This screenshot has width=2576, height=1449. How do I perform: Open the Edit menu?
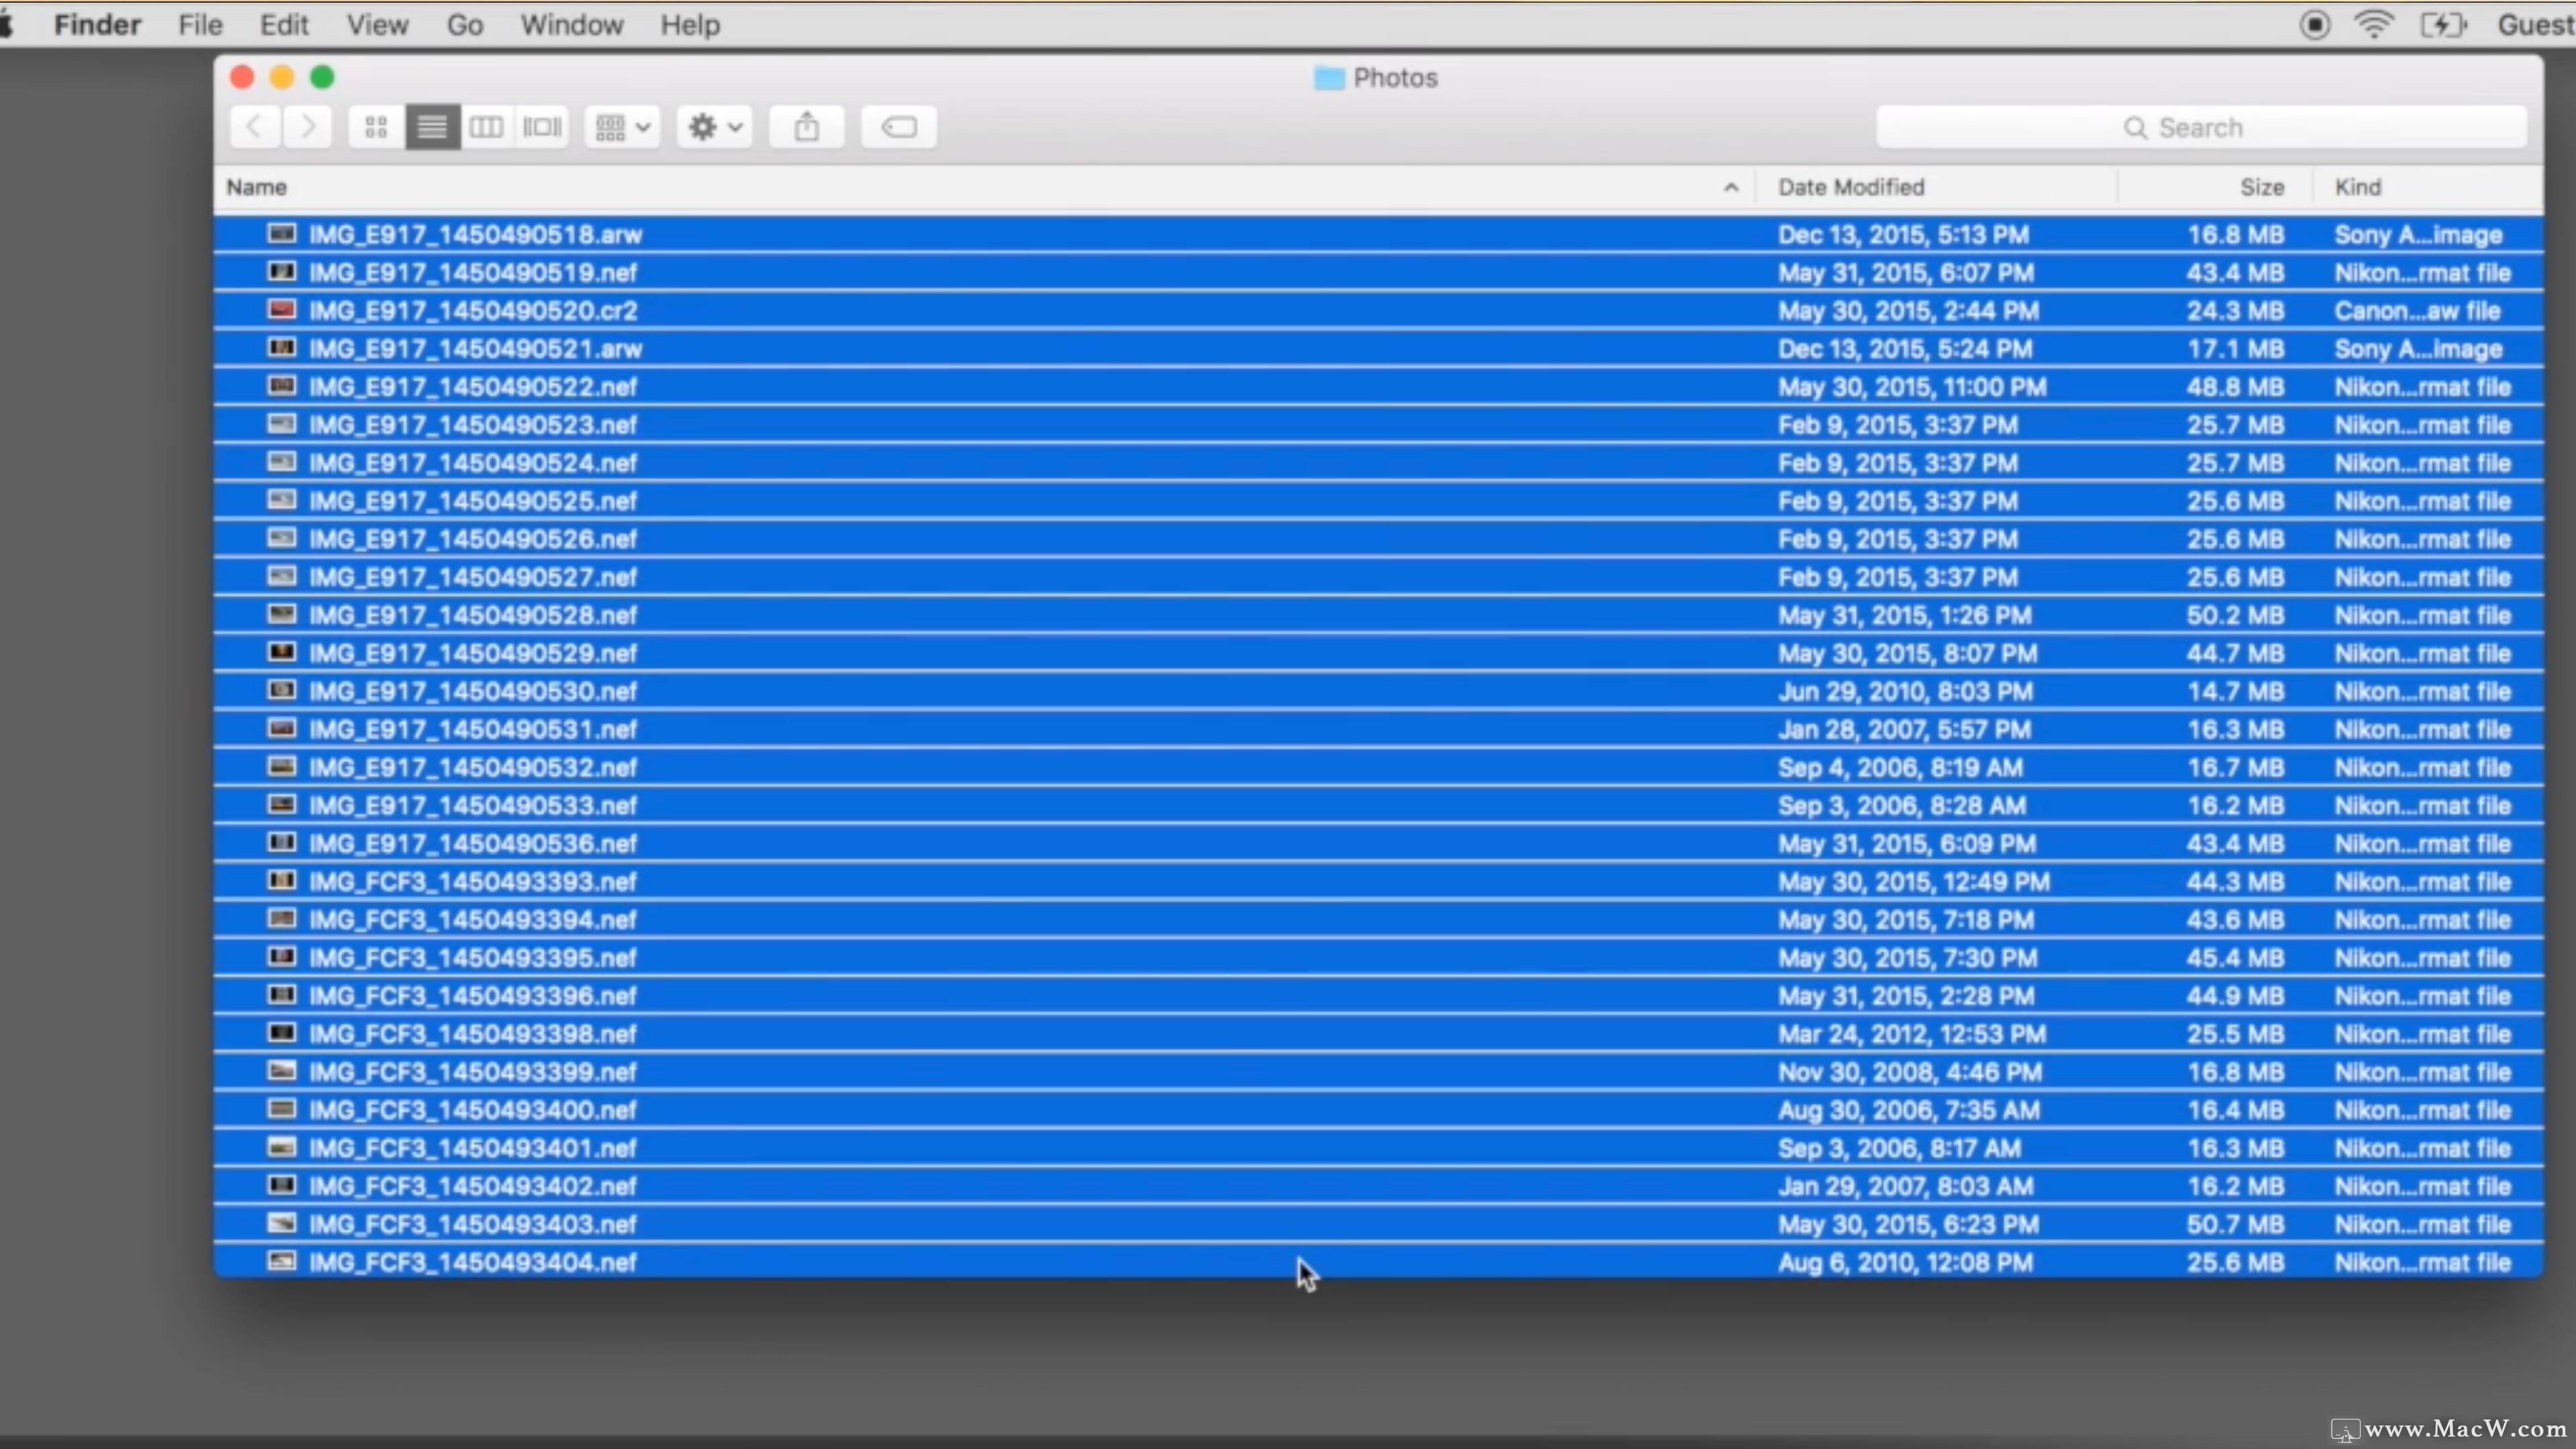pyautogui.click(x=284, y=24)
